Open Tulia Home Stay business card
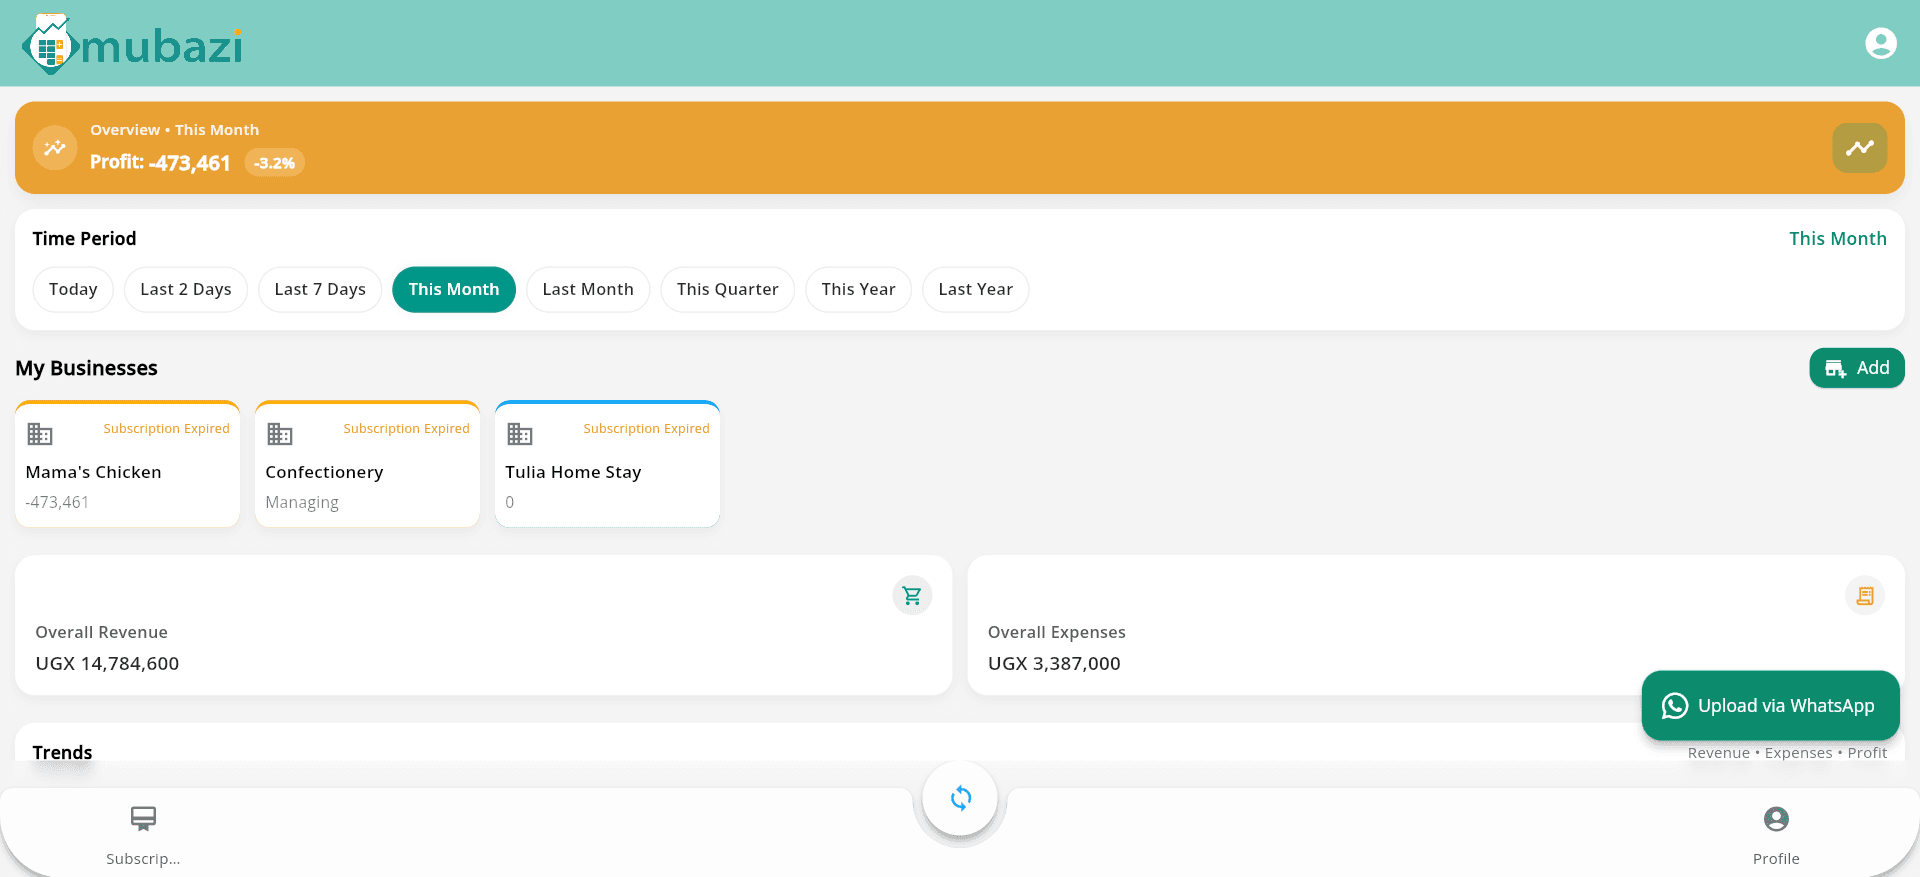Screen dimensions: 1920x877 tap(607, 464)
